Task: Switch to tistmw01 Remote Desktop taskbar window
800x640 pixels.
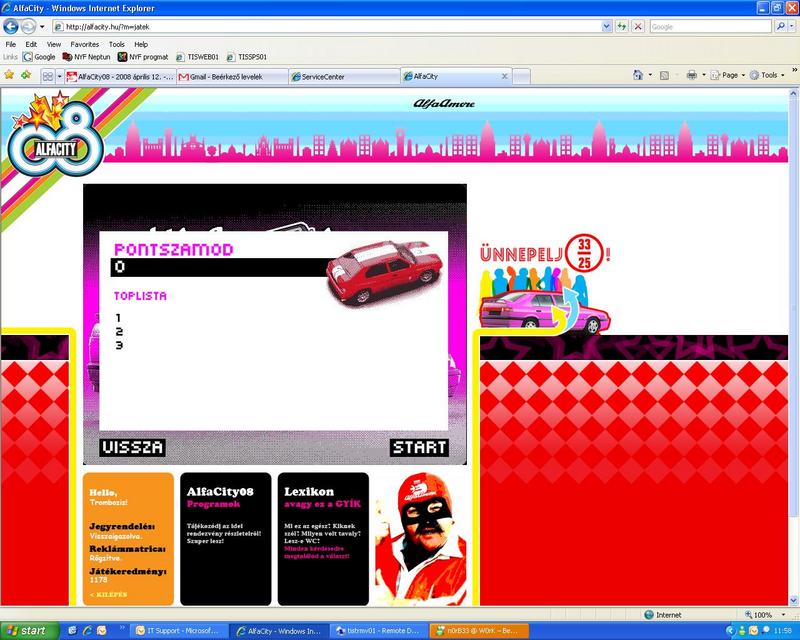Action: (x=379, y=631)
